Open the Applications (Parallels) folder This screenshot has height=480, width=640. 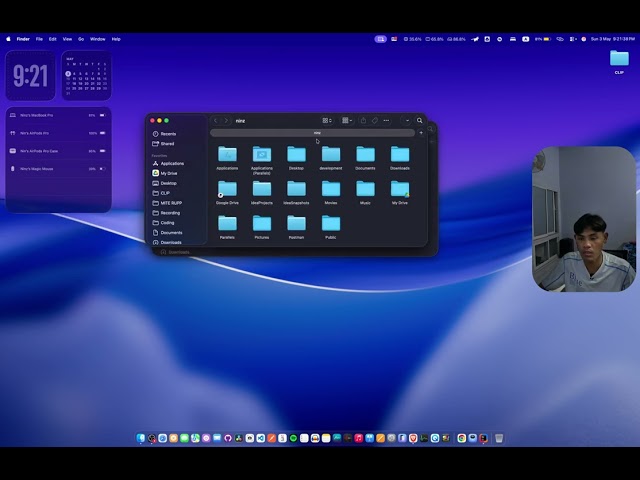[262, 160]
